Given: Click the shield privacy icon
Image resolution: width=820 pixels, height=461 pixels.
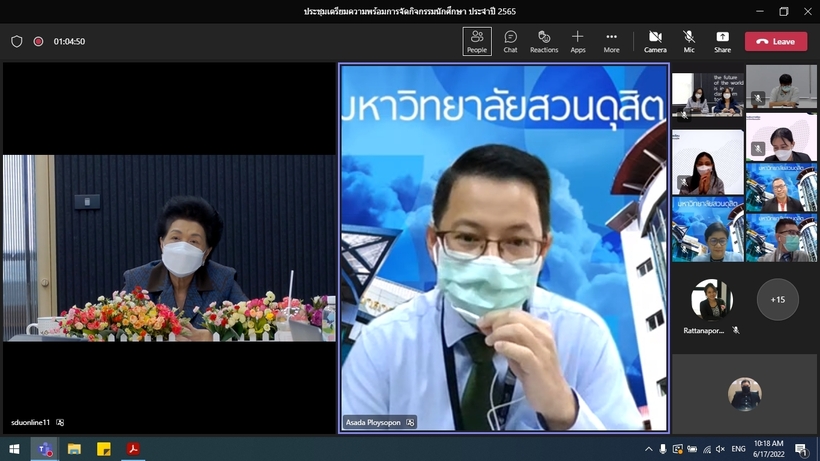Looking at the screenshot, I should coord(17,41).
